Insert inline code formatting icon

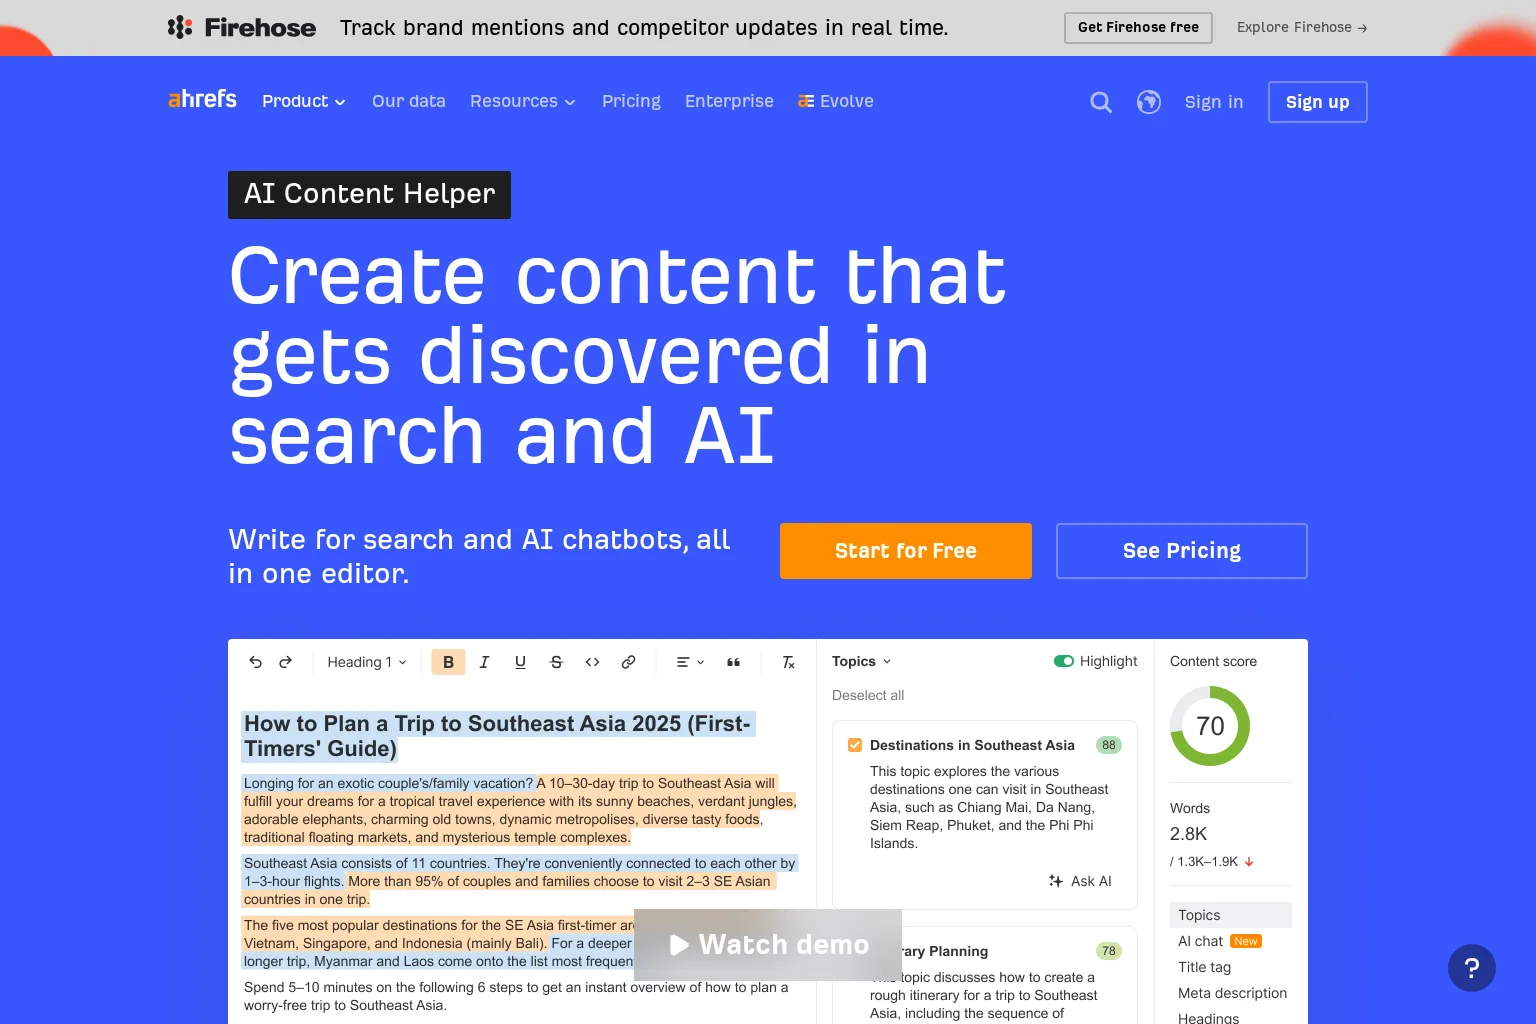tap(592, 662)
